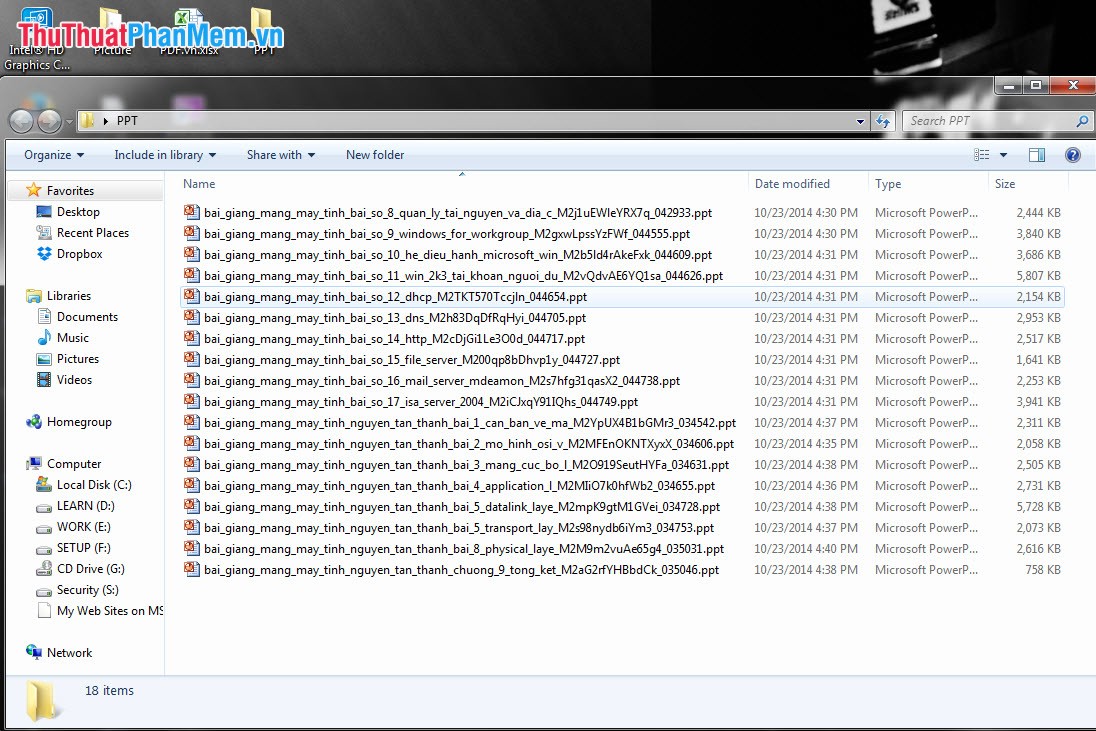
Task: Select the Videos library in the sidebar
Action: (75, 380)
